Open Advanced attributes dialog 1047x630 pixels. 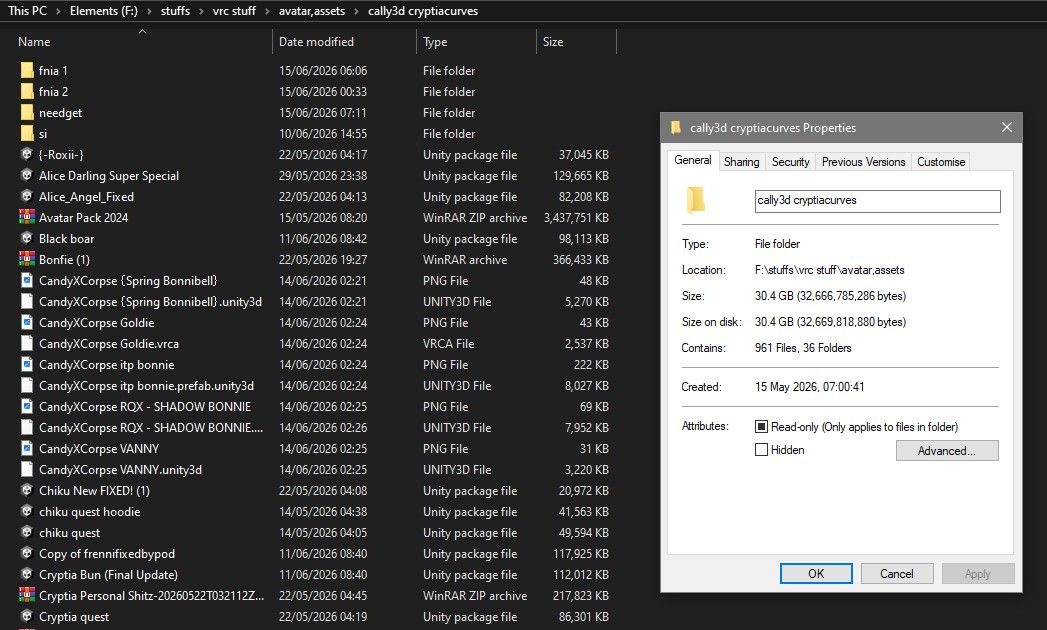click(947, 450)
